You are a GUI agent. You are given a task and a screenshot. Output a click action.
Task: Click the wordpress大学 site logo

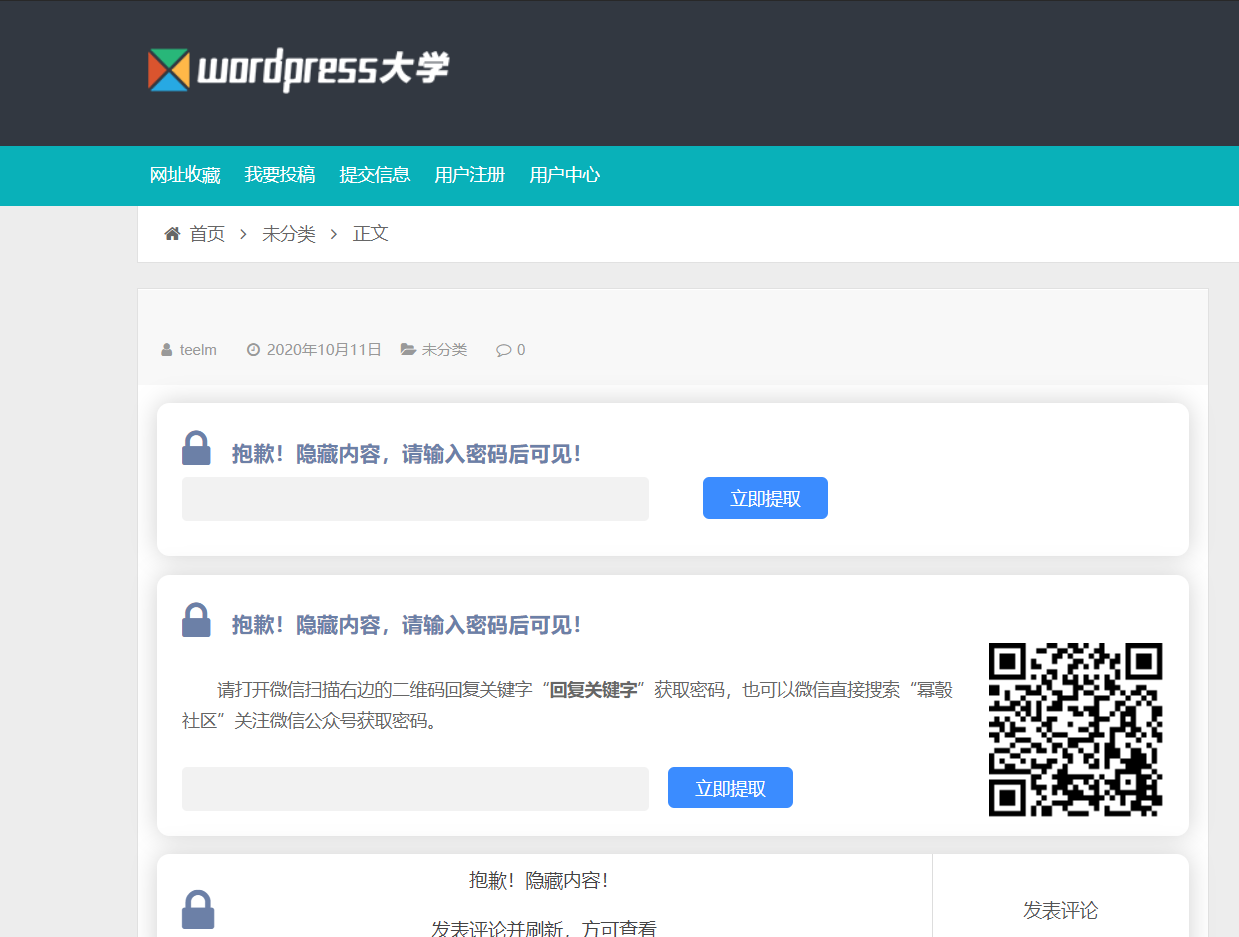(x=298, y=70)
